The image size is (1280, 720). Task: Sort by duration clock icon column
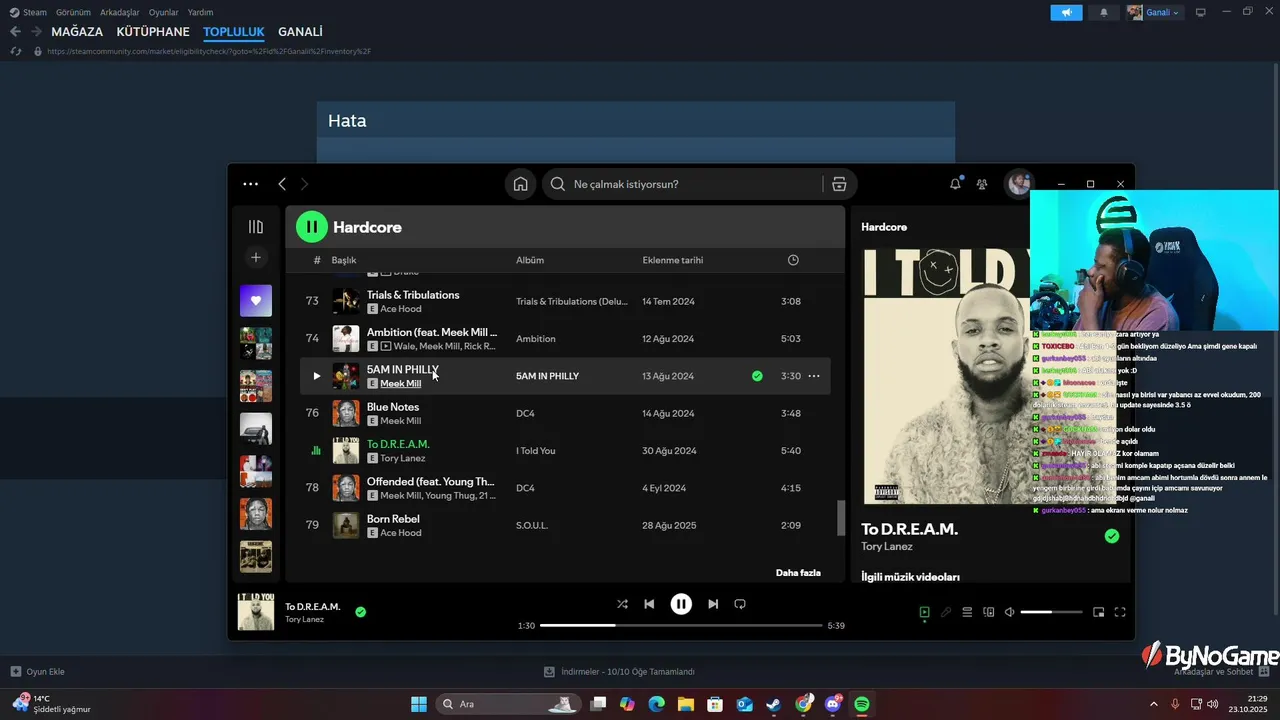[793, 260]
